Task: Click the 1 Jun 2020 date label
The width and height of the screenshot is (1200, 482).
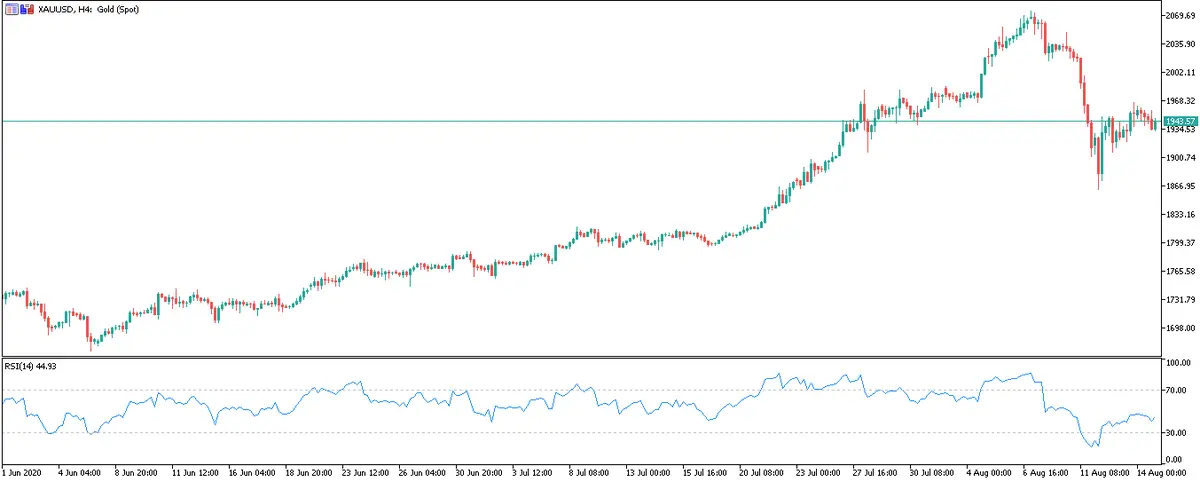Action: (x=24, y=472)
